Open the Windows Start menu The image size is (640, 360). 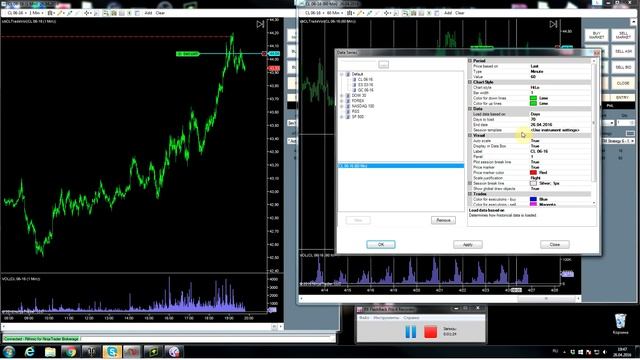coord(9,351)
